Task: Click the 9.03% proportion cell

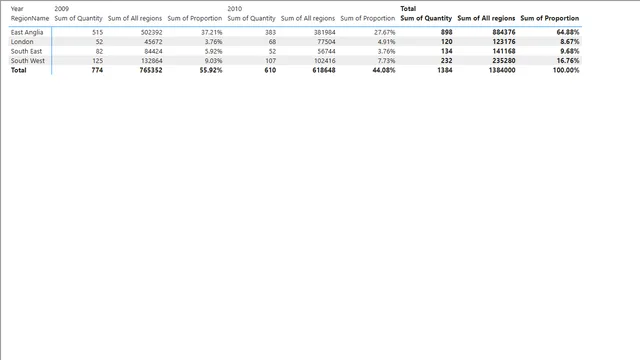Action: point(213,60)
